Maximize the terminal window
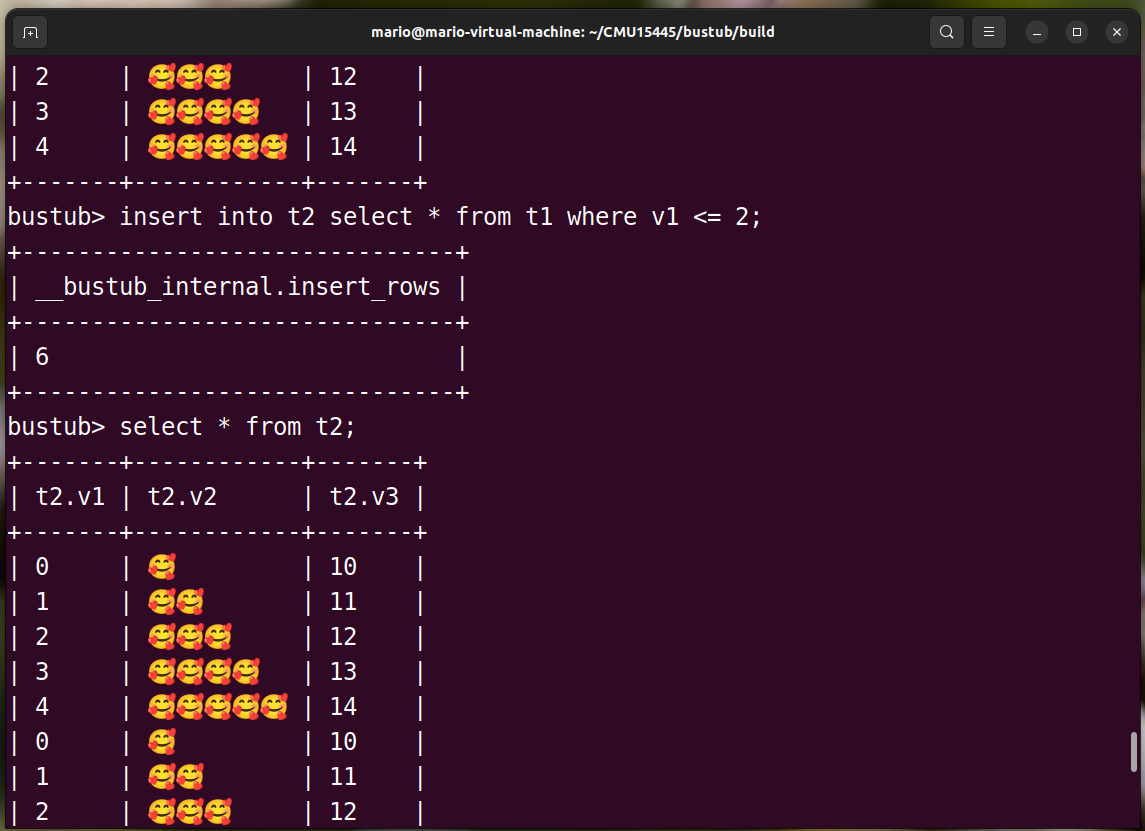The height and width of the screenshot is (831, 1145). tap(1077, 32)
